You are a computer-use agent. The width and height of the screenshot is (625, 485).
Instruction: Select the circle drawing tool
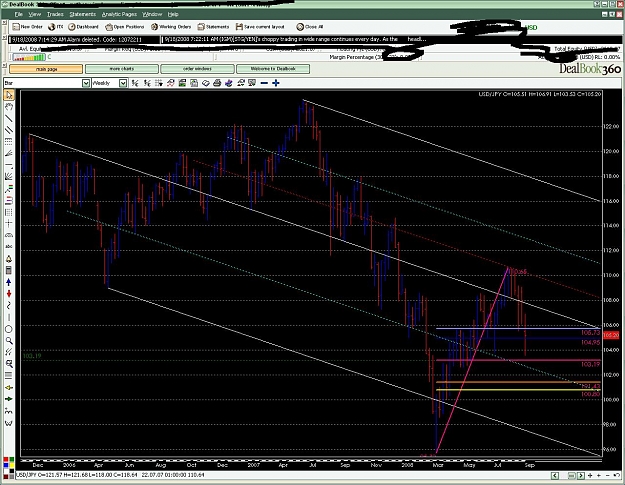(9, 329)
